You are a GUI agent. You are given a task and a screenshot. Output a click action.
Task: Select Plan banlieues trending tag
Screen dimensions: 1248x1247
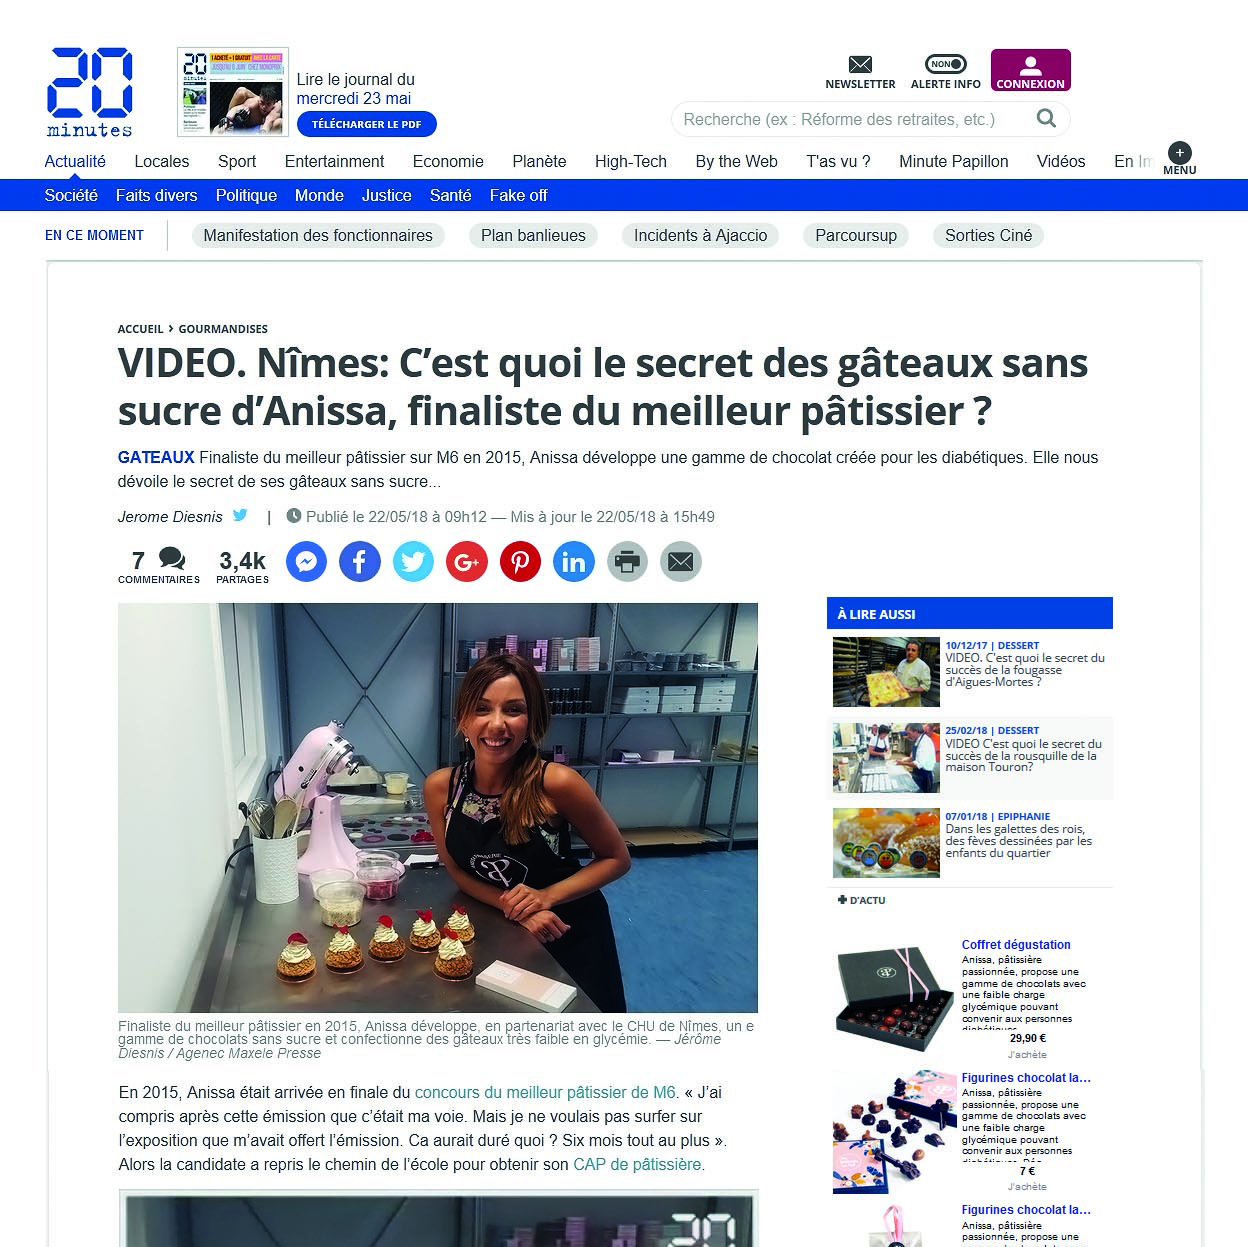point(533,236)
